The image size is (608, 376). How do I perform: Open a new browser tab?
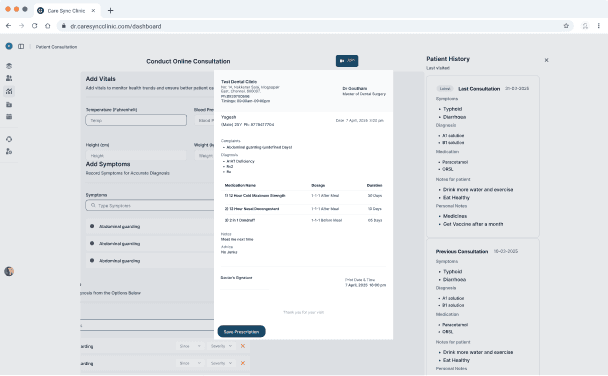111,10
